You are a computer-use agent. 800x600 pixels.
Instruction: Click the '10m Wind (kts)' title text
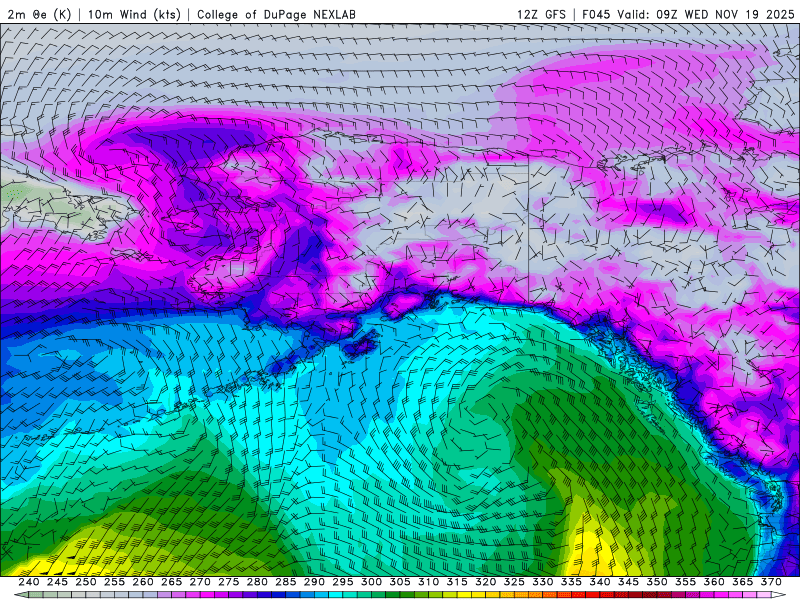pyautogui.click(x=134, y=14)
